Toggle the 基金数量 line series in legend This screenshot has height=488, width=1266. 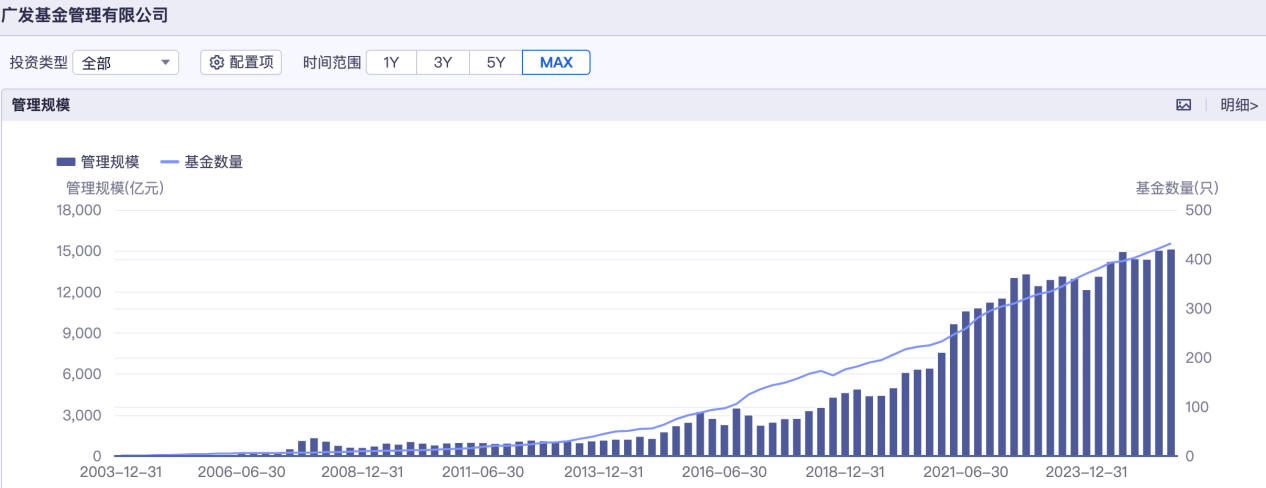(202, 162)
